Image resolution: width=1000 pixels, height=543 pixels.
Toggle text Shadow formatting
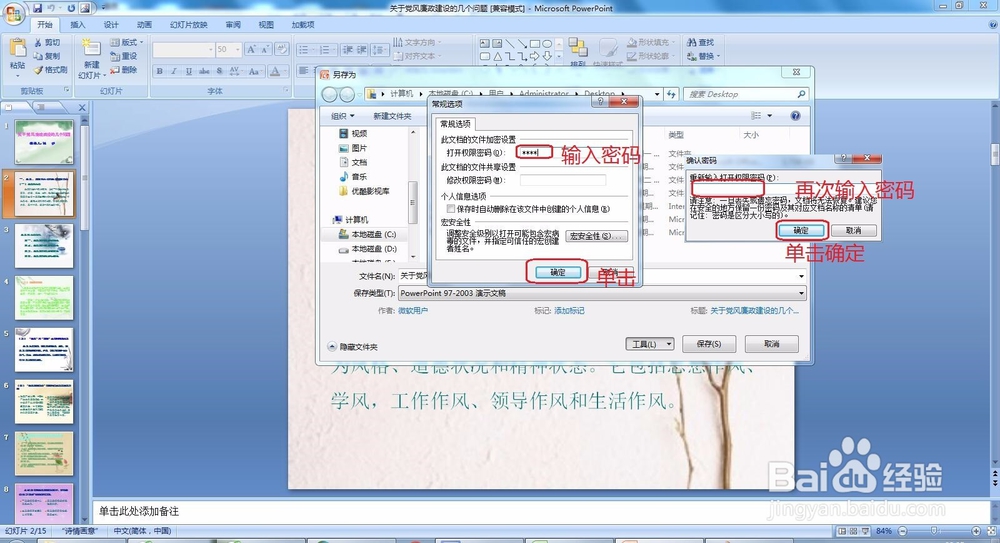[219, 71]
